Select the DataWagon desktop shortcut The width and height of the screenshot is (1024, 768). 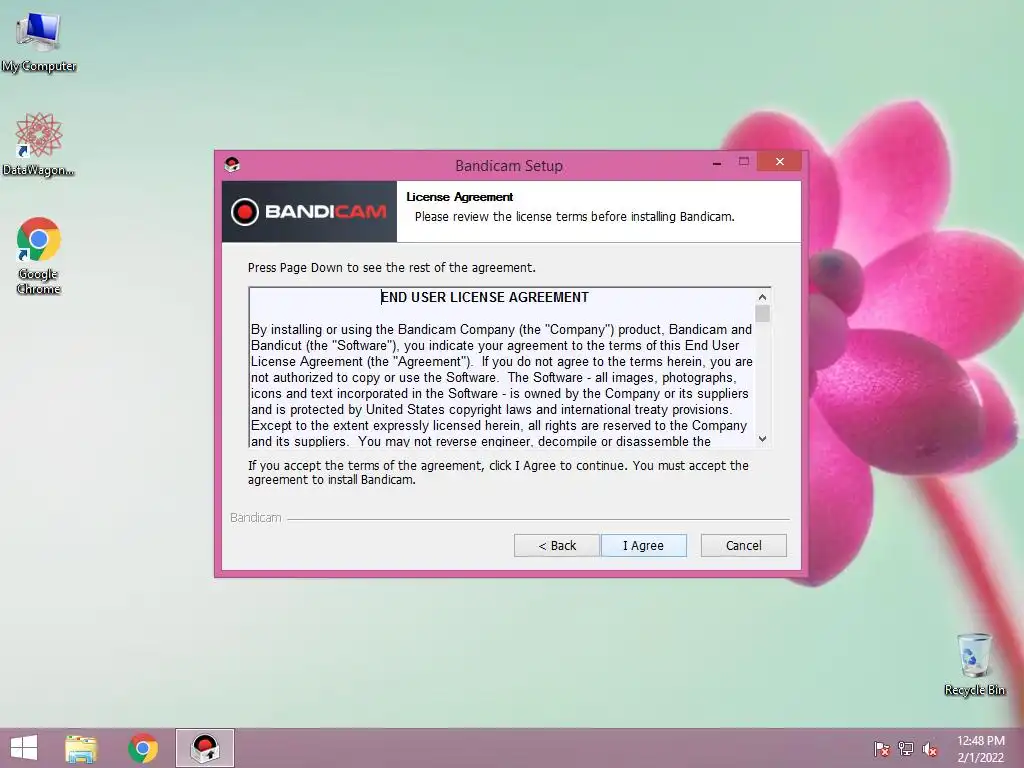(39, 144)
